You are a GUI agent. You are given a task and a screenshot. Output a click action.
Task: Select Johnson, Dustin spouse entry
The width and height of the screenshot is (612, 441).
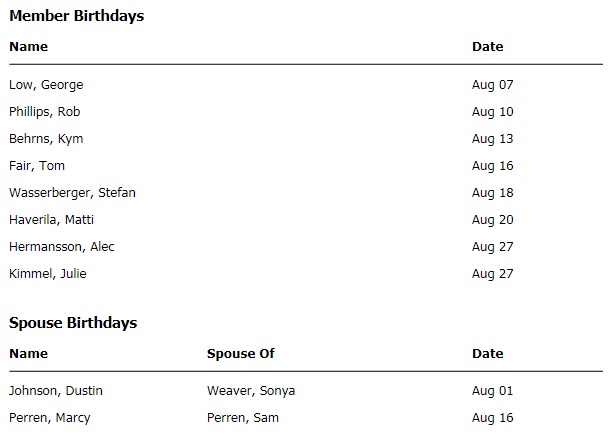click(56, 391)
